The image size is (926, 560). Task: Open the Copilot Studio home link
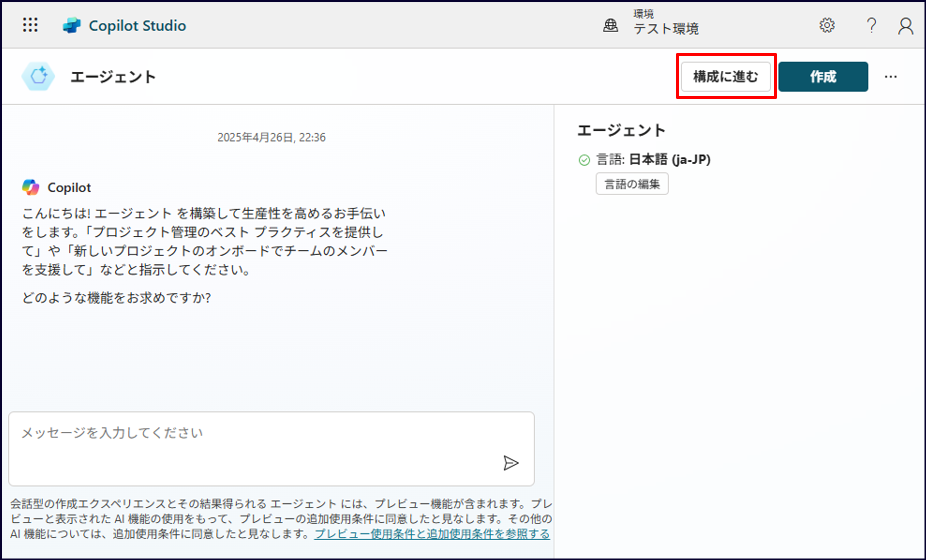[x=137, y=25]
